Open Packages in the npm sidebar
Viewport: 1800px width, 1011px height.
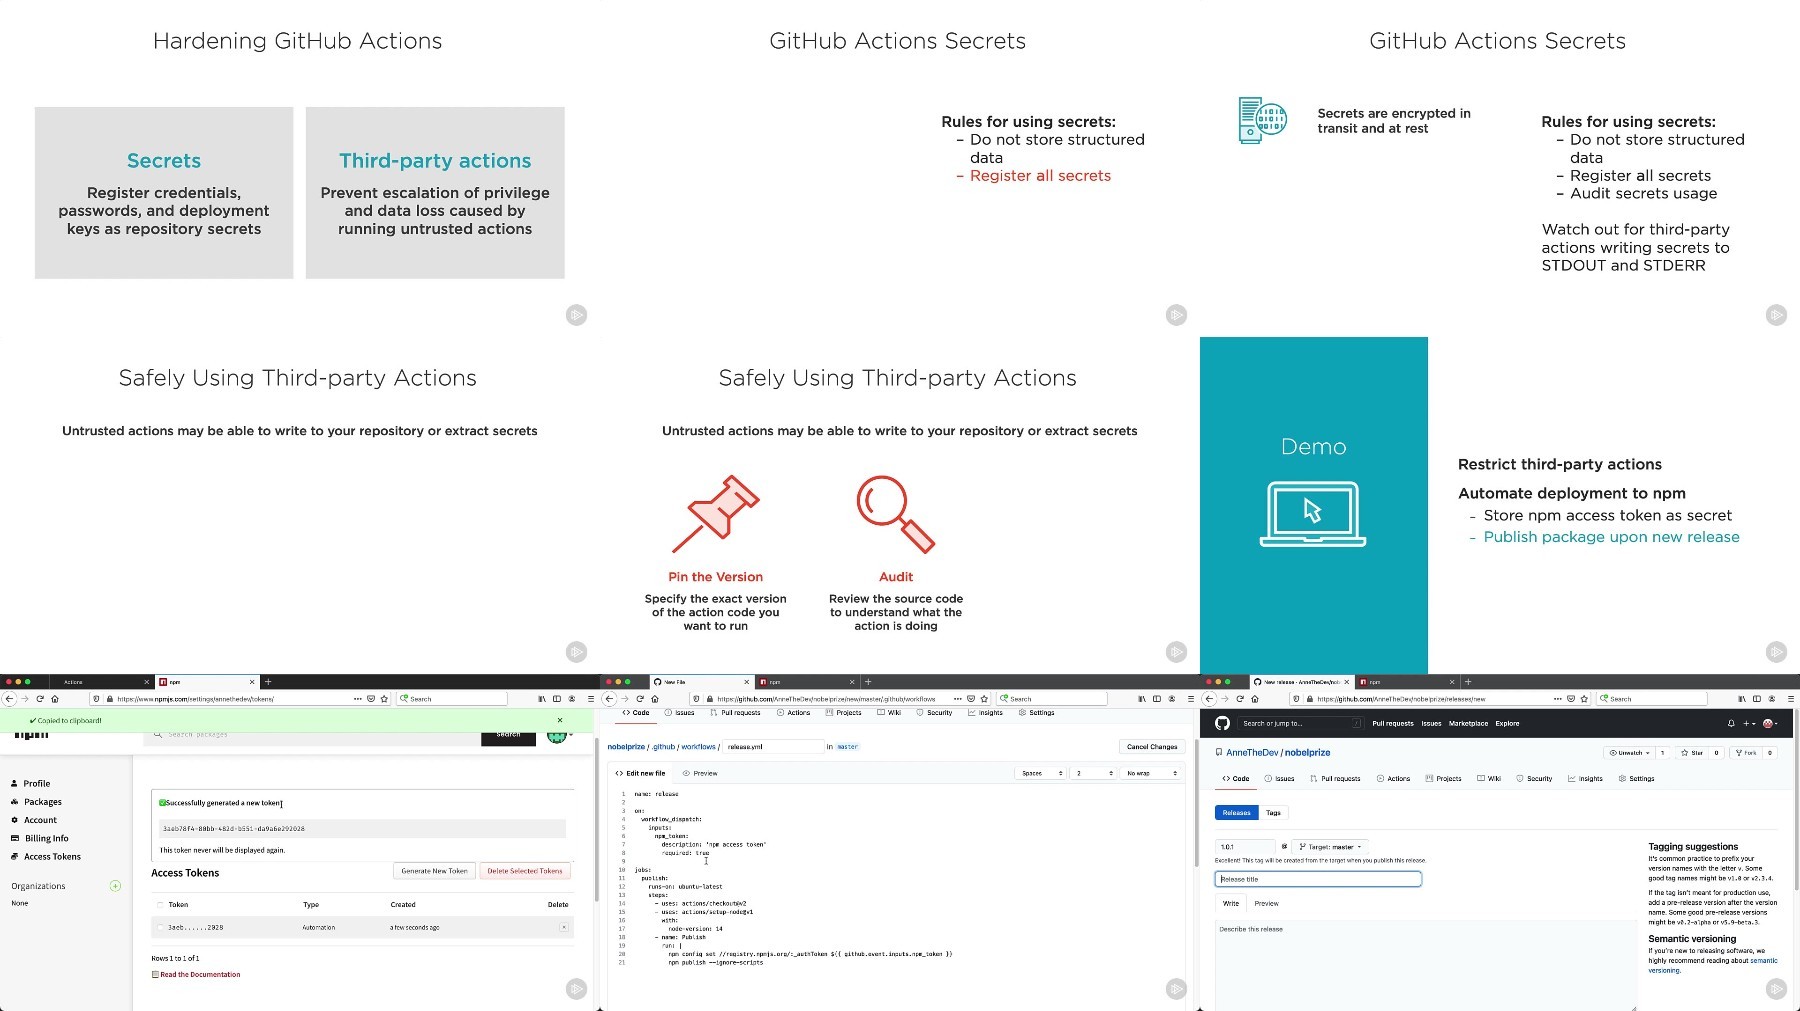click(36, 802)
